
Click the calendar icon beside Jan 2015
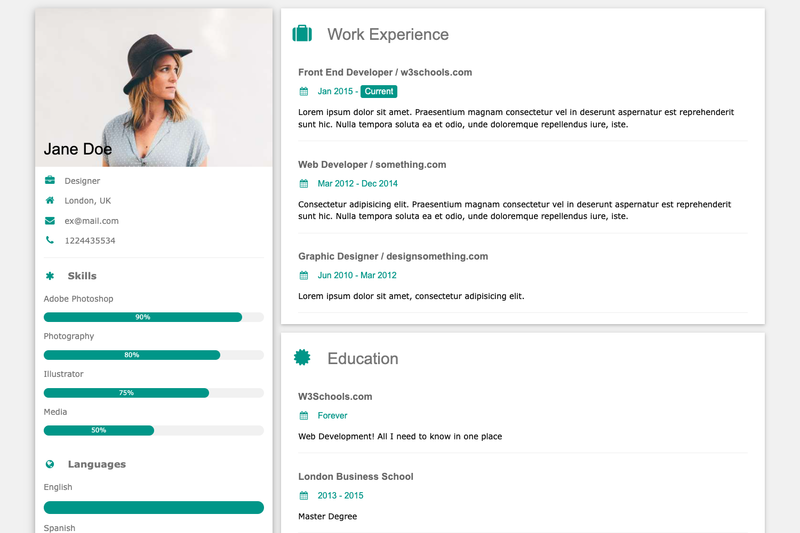[x=304, y=91]
